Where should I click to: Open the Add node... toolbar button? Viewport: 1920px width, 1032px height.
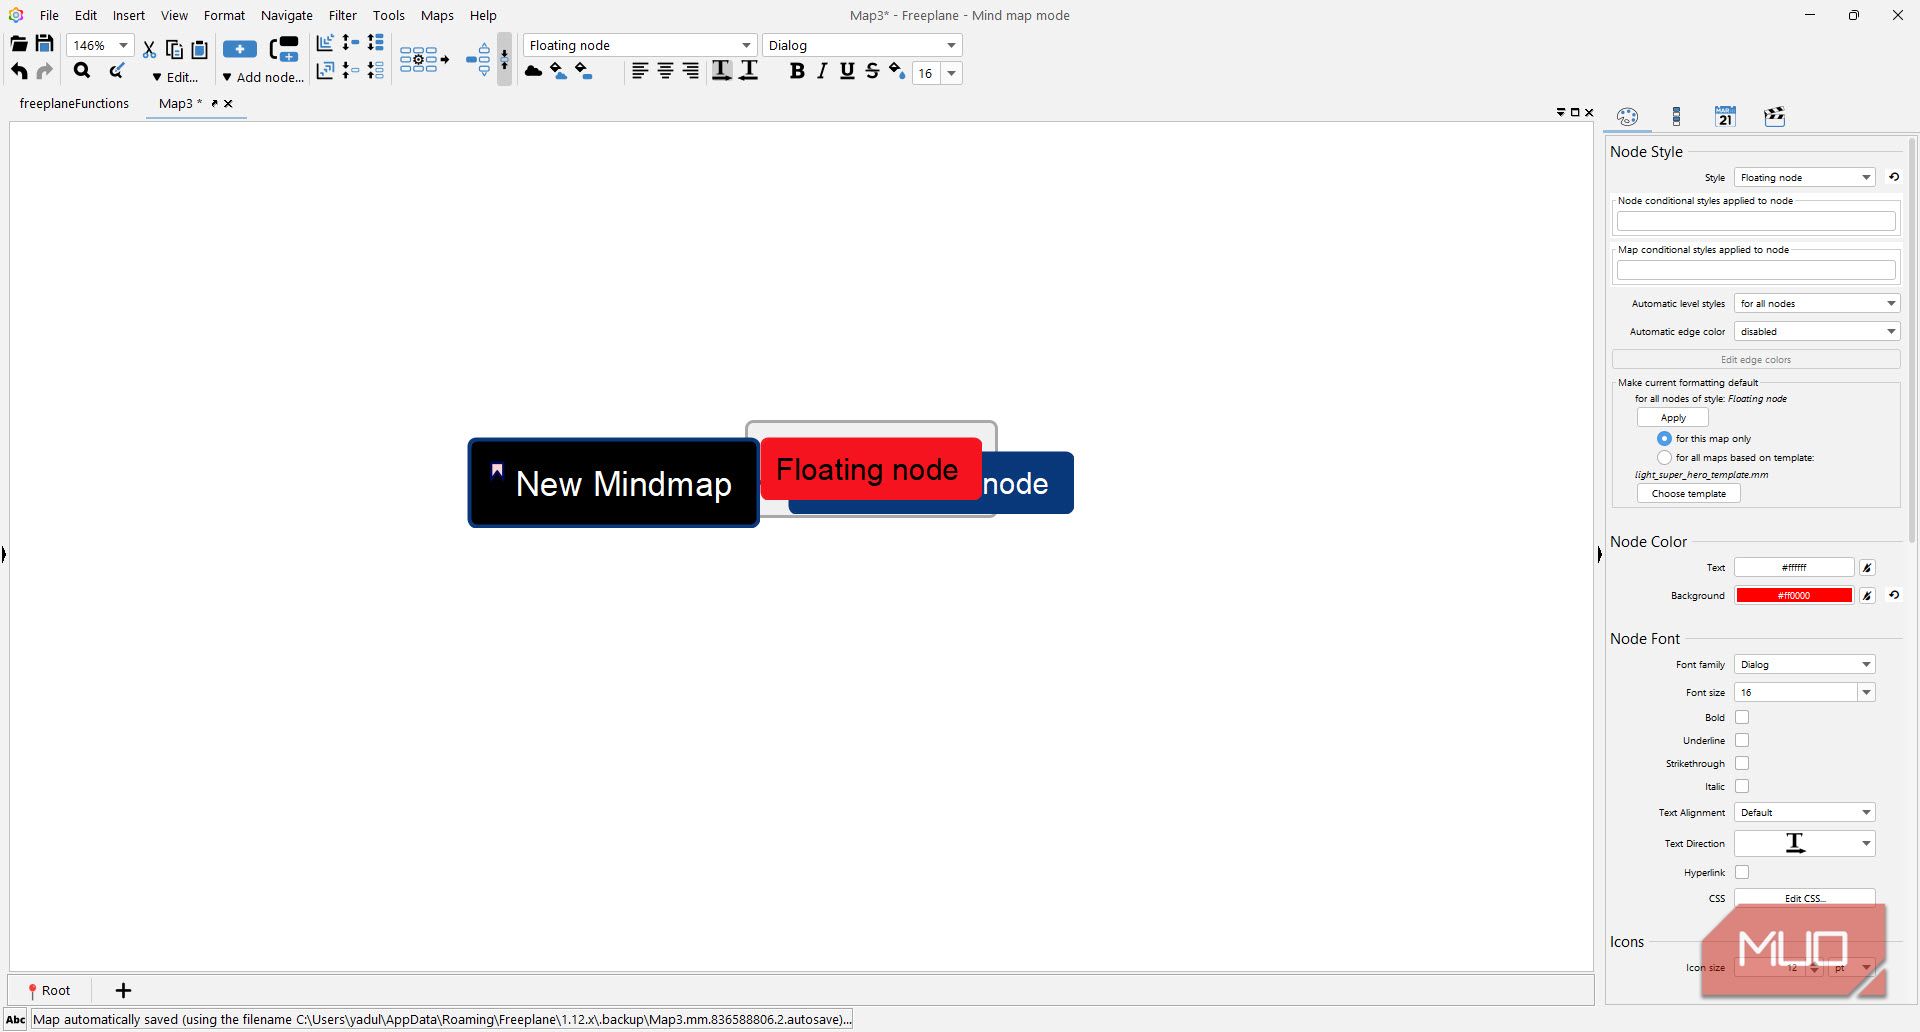tap(263, 77)
